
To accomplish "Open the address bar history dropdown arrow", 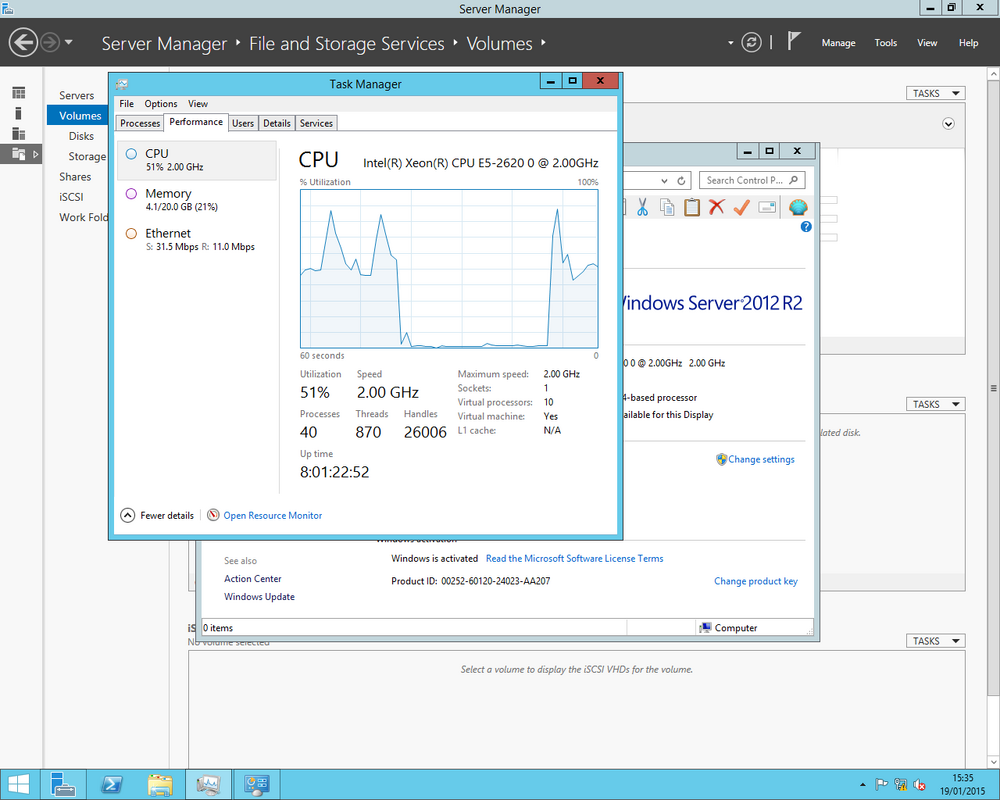I will [665, 181].
